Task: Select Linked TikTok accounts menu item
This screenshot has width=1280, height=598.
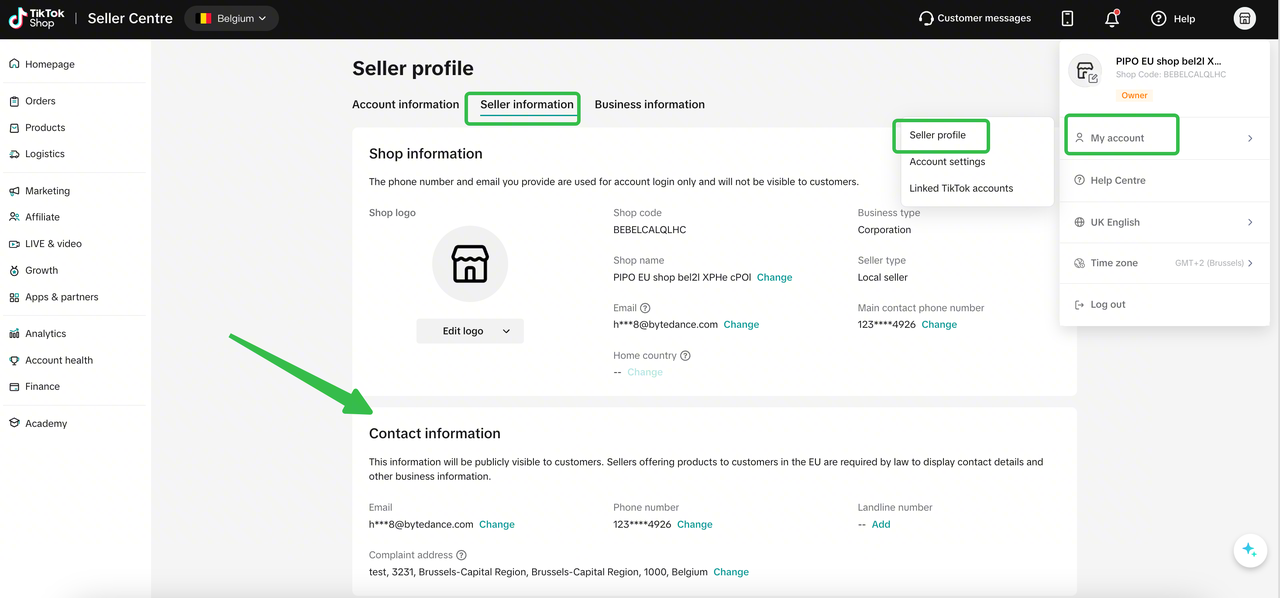Action: pyautogui.click(x=961, y=188)
